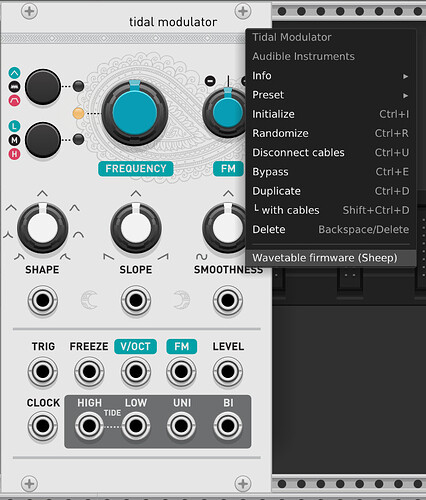Click the large teal FREQUENCY knob
The height and width of the screenshot is (500, 426).
coord(135,113)
